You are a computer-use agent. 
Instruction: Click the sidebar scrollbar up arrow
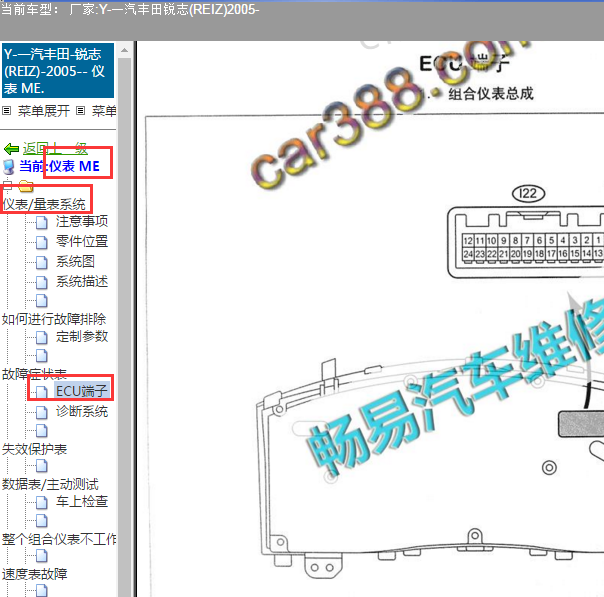point(124,50)
